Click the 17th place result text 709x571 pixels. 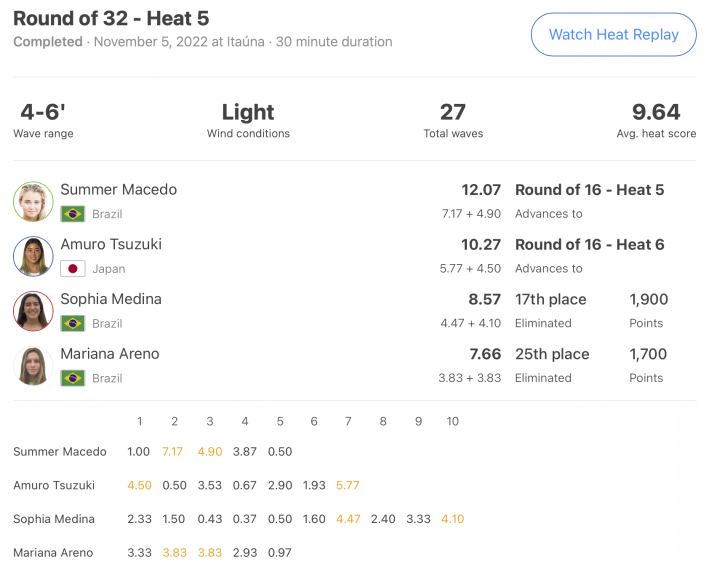coord(551,299)
